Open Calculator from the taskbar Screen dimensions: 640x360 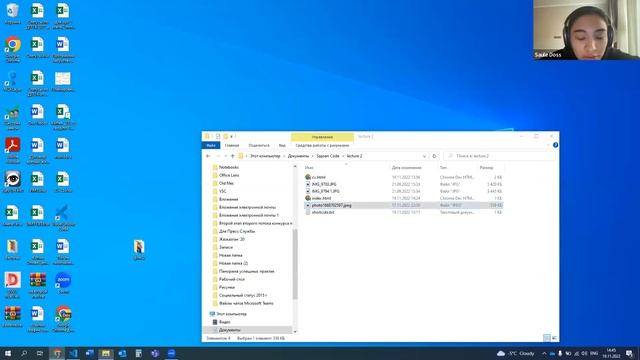(x=139, y=353)
